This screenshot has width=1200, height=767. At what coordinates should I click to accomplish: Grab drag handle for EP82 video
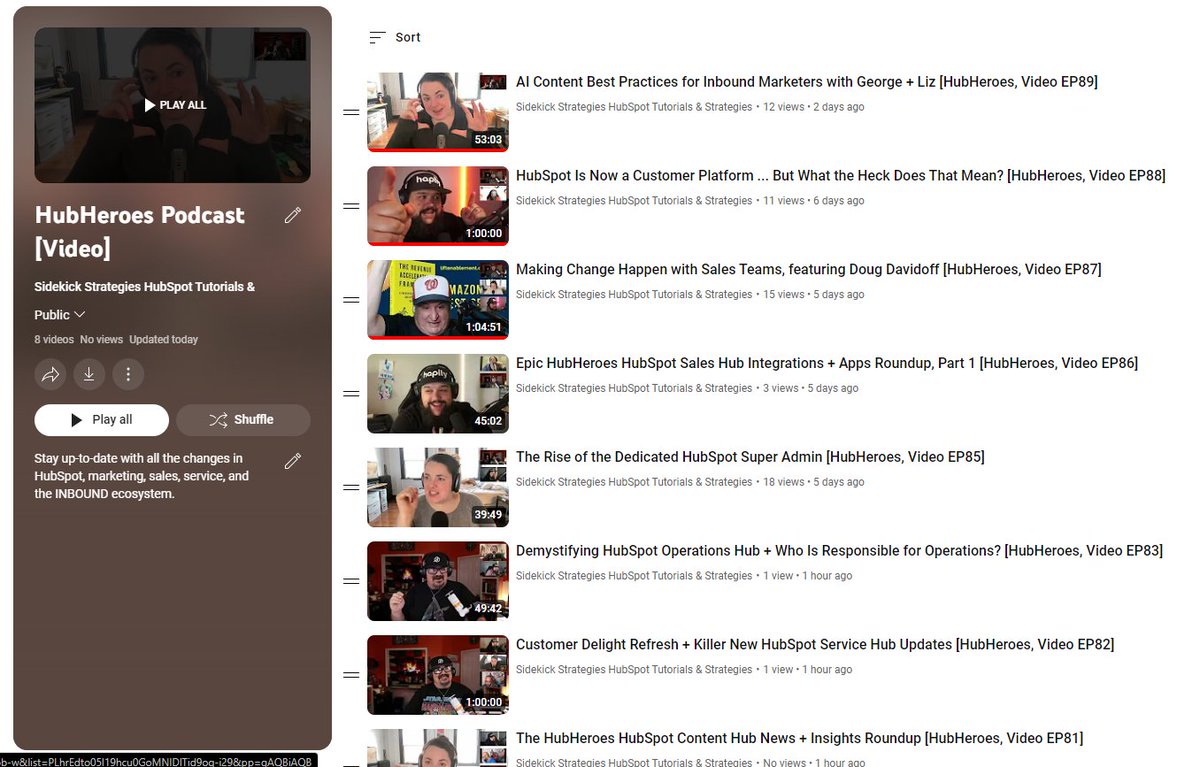click(351, 675)
